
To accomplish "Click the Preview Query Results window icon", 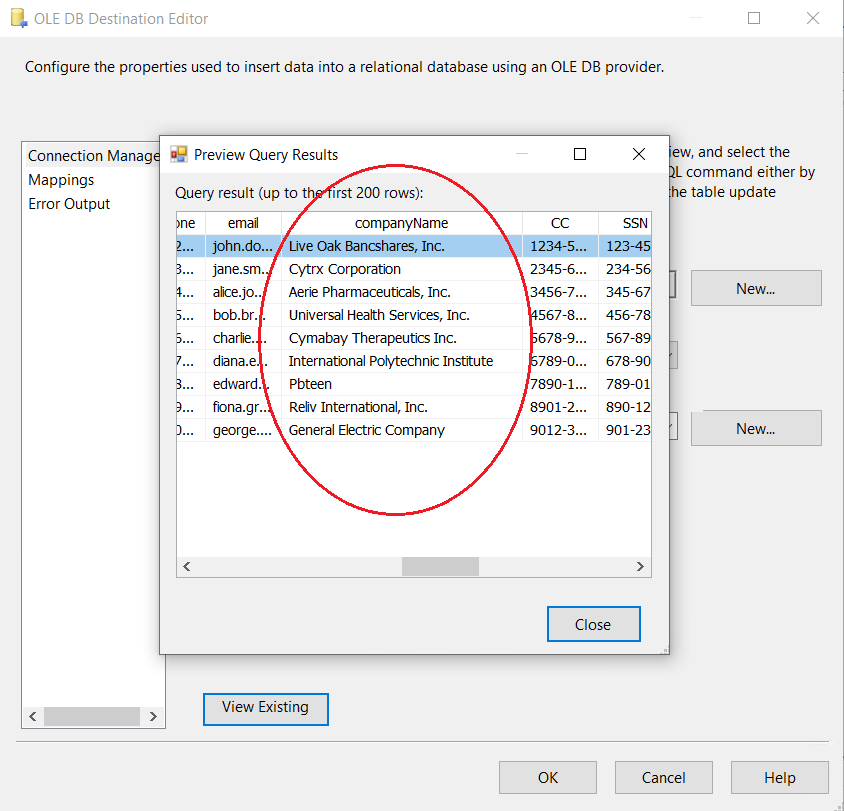I will pos(179,154).
